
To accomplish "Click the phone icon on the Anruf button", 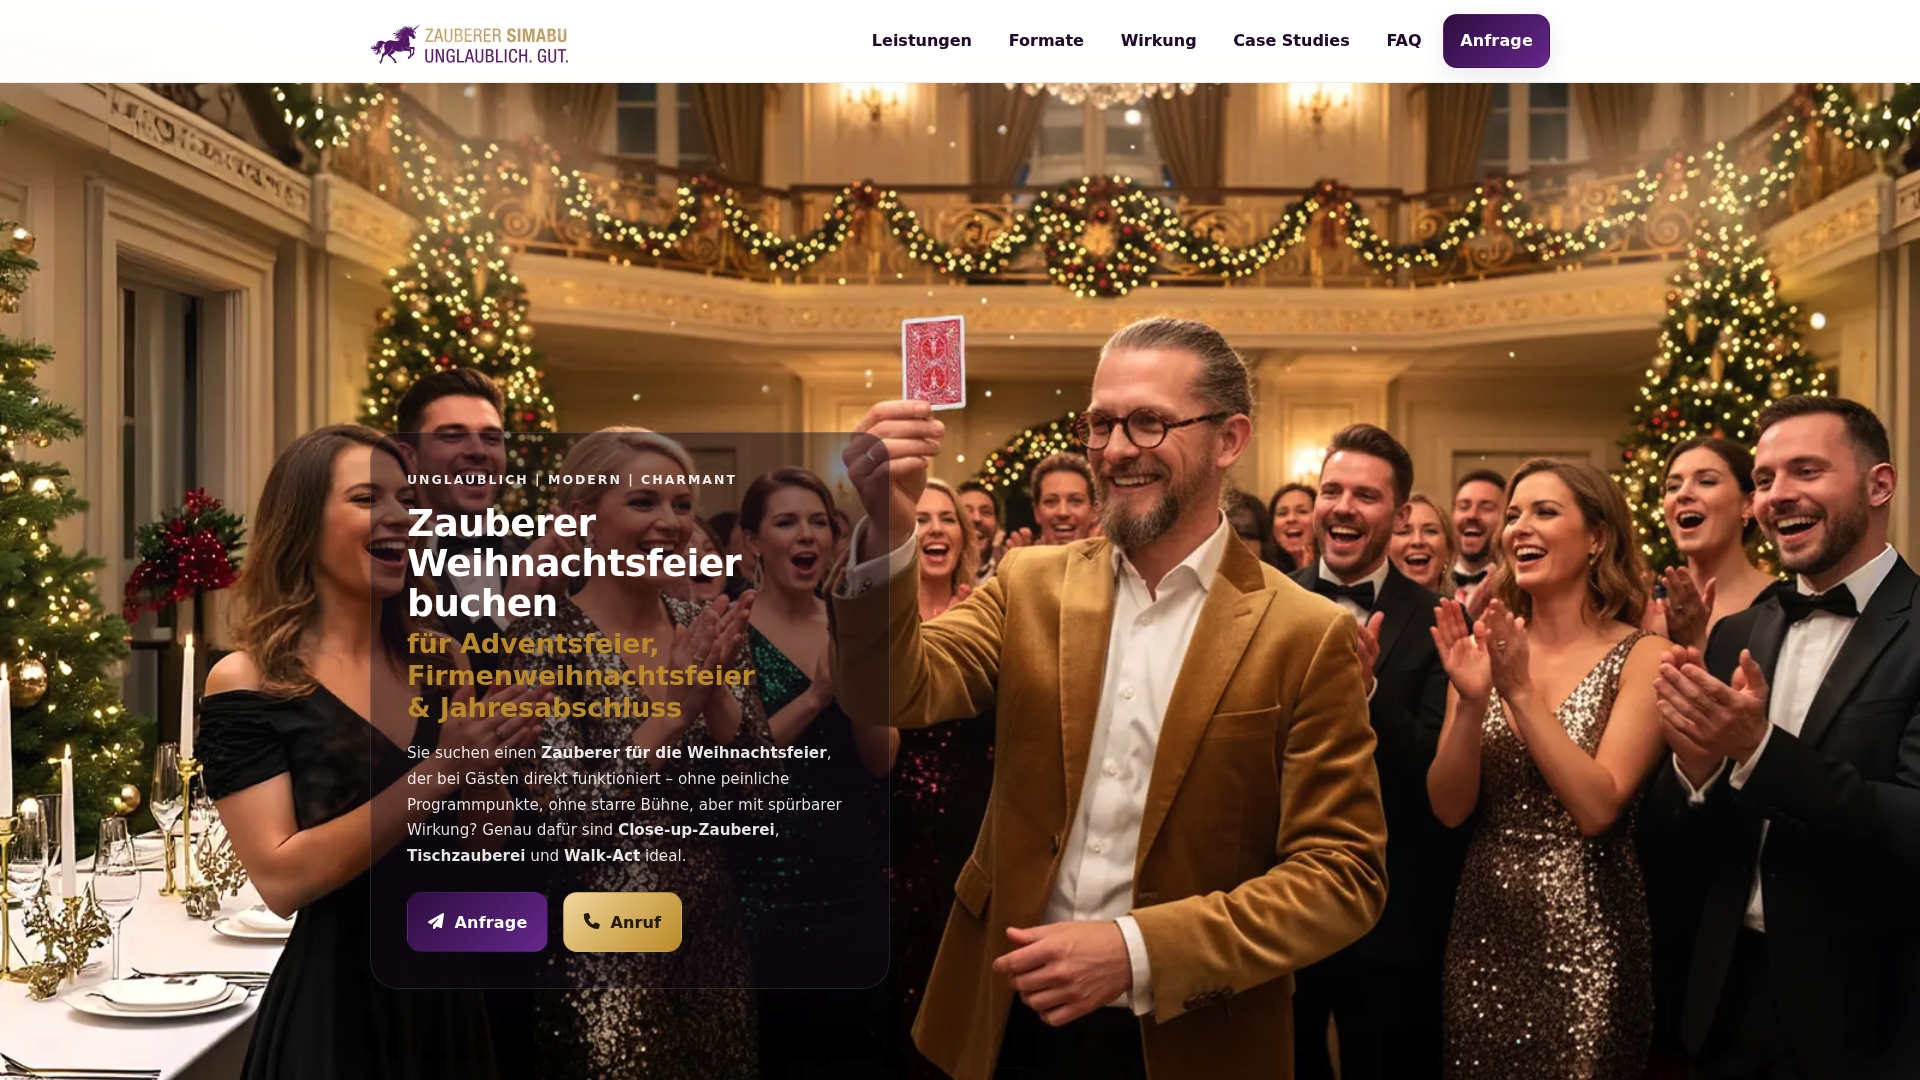I will [592, 921].
